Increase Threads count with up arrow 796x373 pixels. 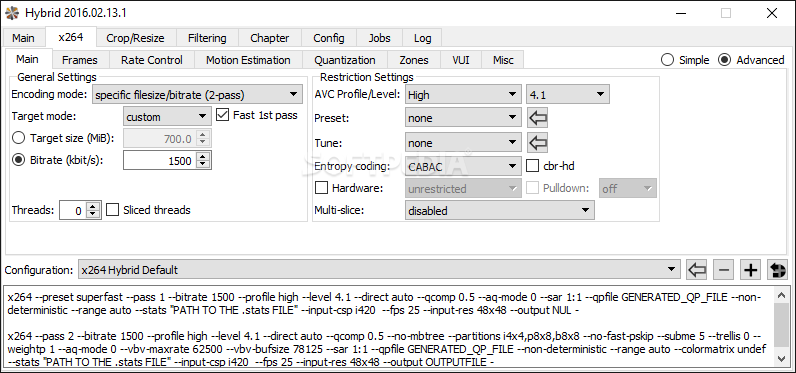pyautogui.click(x=93, y=207)
